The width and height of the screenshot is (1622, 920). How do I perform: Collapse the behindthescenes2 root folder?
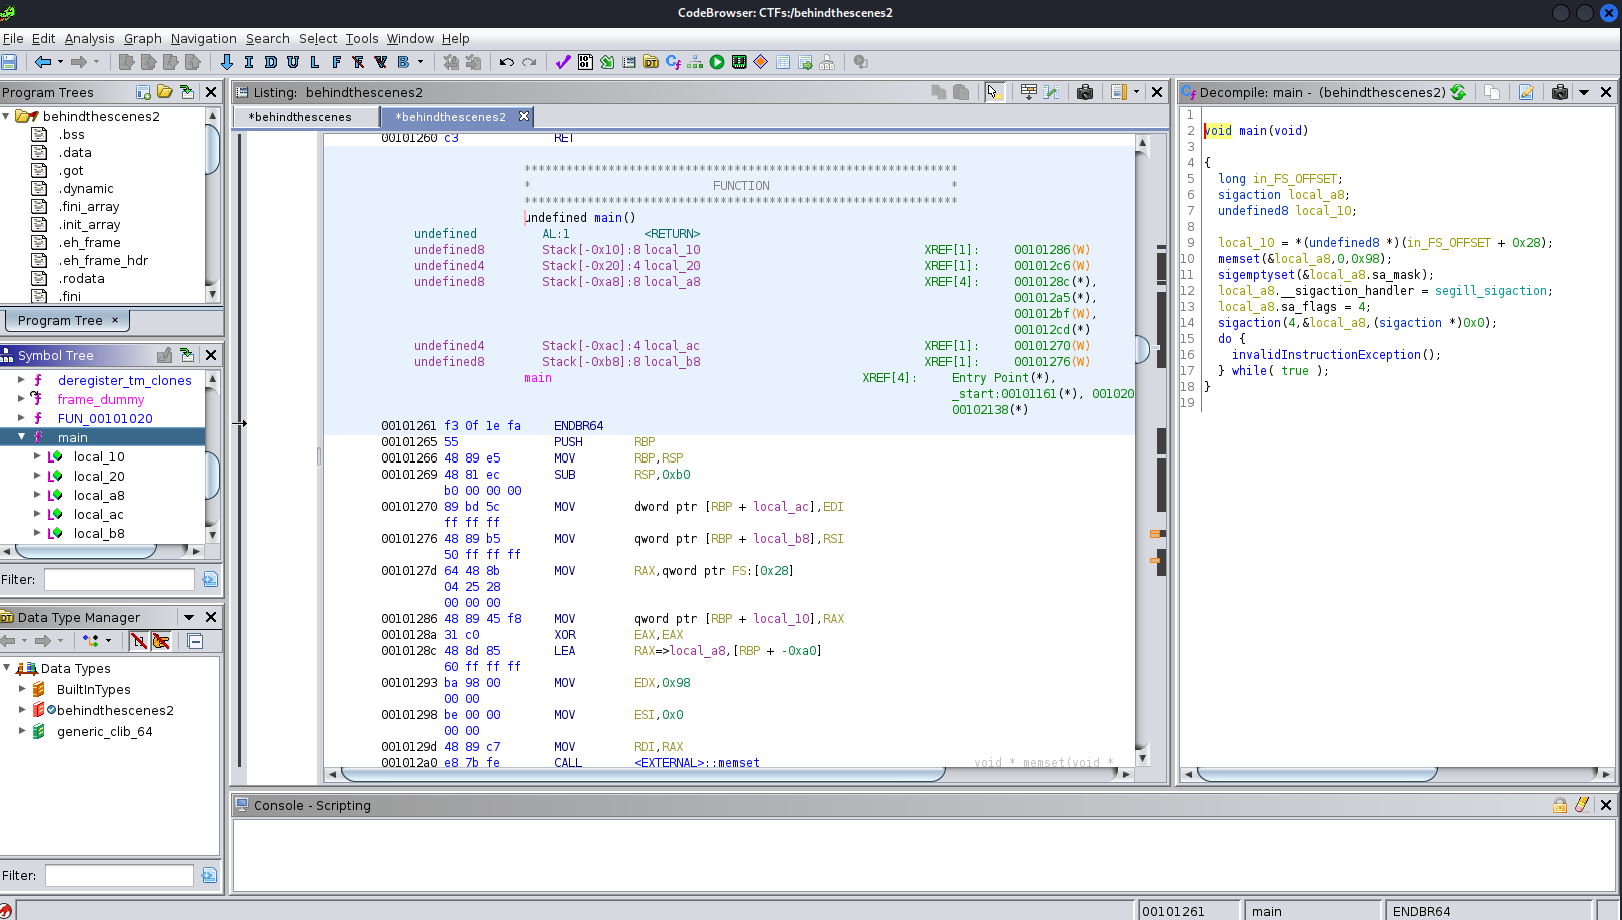click(x=6, y=116)
